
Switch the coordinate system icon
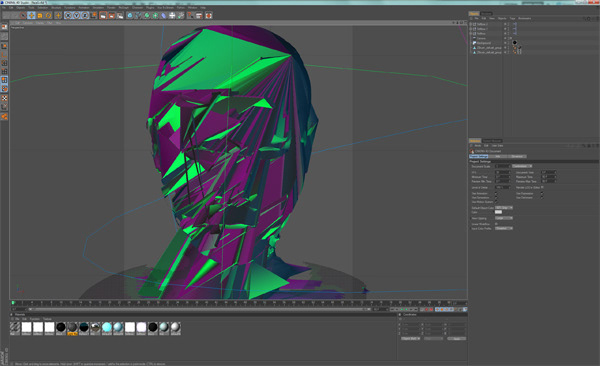[93, 15]
